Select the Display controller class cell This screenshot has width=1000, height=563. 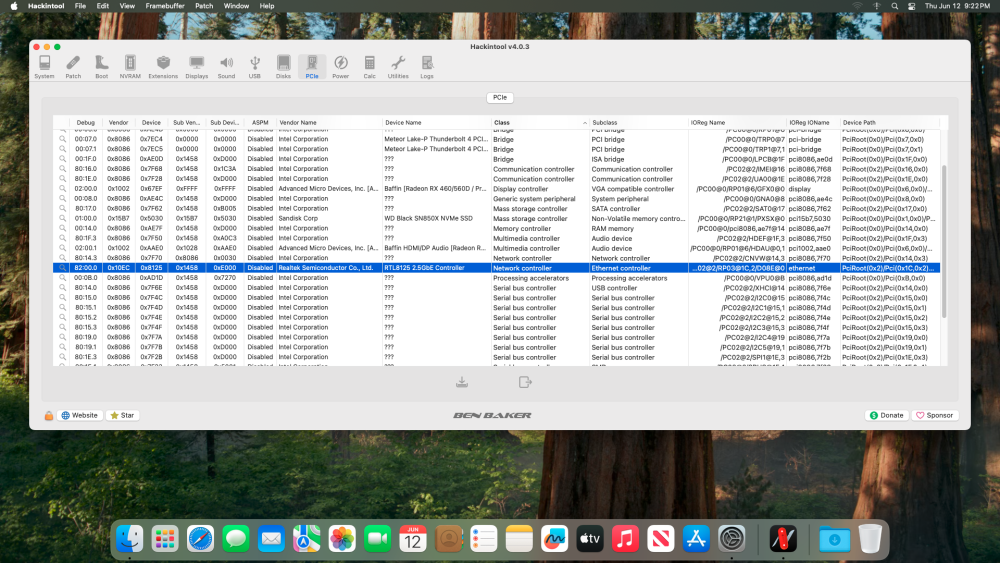click(540, 189)
